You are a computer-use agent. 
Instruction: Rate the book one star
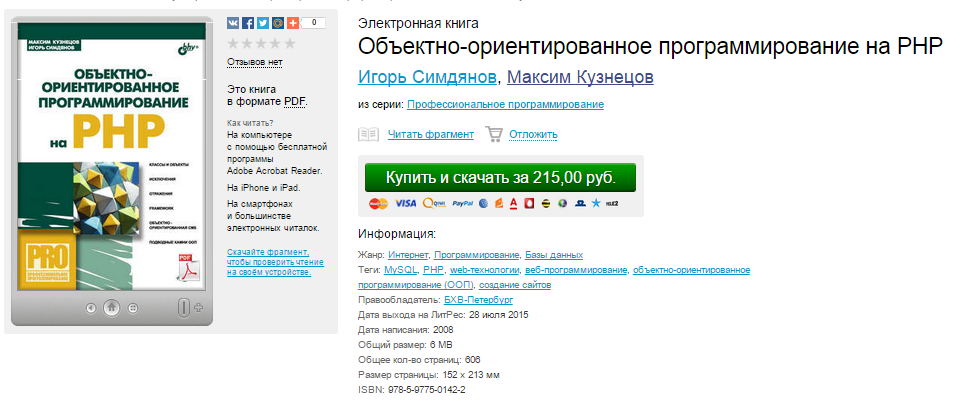(233, 44)
